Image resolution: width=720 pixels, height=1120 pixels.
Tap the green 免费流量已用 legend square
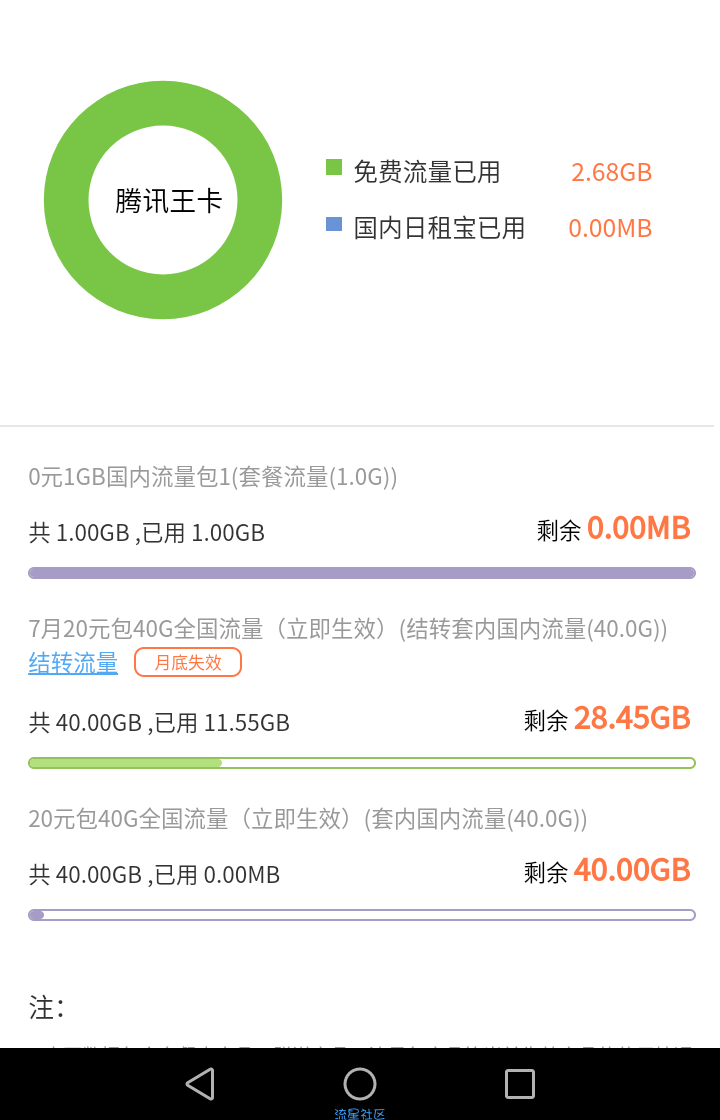coord(334,167)
